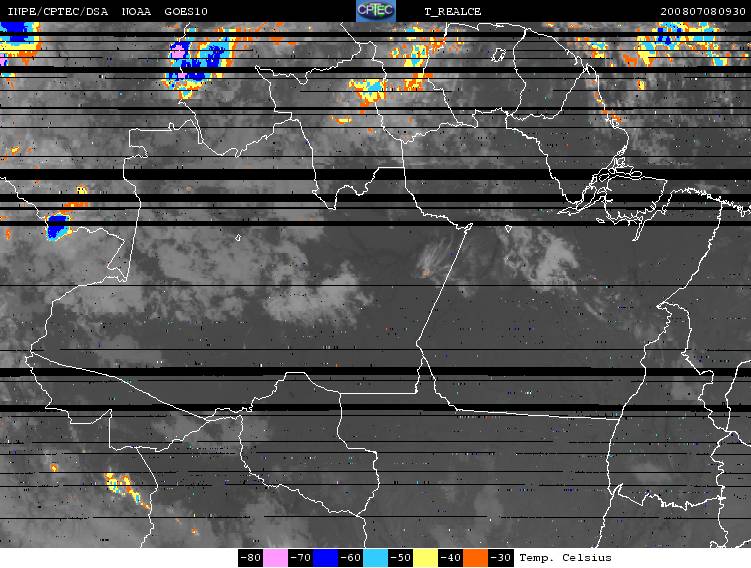
Task: Click the NOAA label in the header
Action: pyautogui.click(x=136, y=11)
